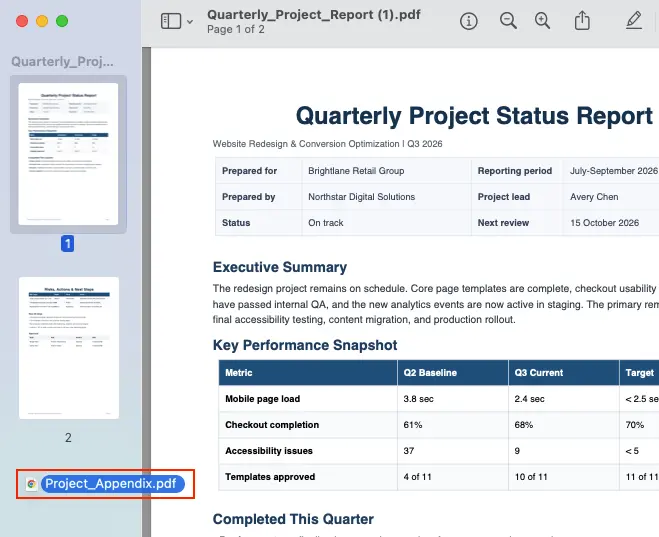Click the Chrome PDF file icon
The height and width of the screenshot is (537, 659).
31,484
